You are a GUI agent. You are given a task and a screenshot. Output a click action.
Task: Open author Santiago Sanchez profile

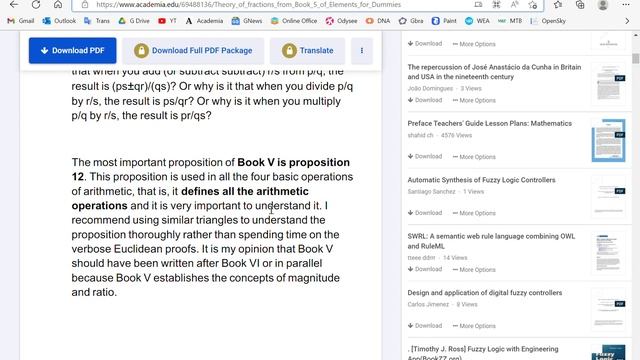[431, 191]
